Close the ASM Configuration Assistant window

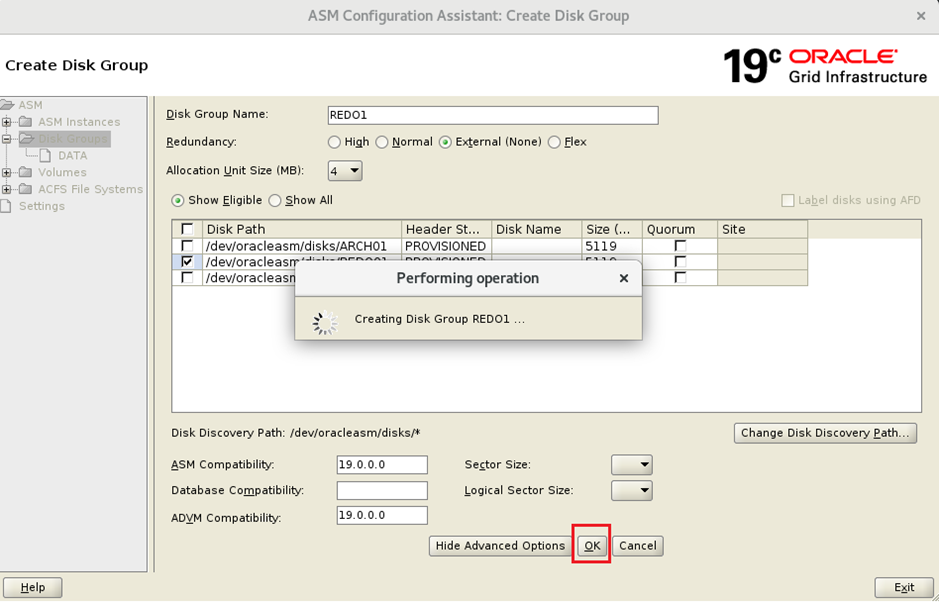point(921,16)
